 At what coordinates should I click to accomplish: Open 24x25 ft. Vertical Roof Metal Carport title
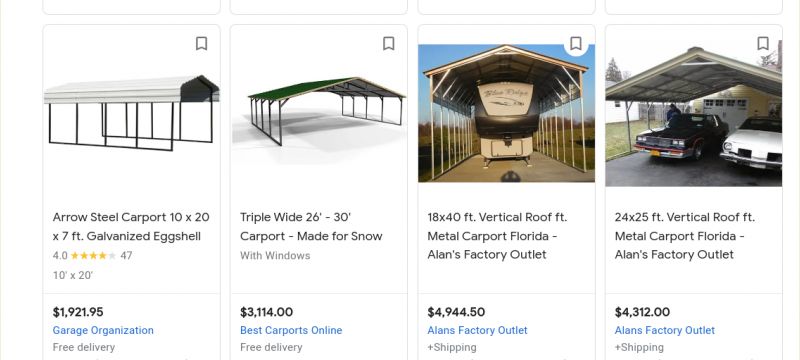pos(685,236)
